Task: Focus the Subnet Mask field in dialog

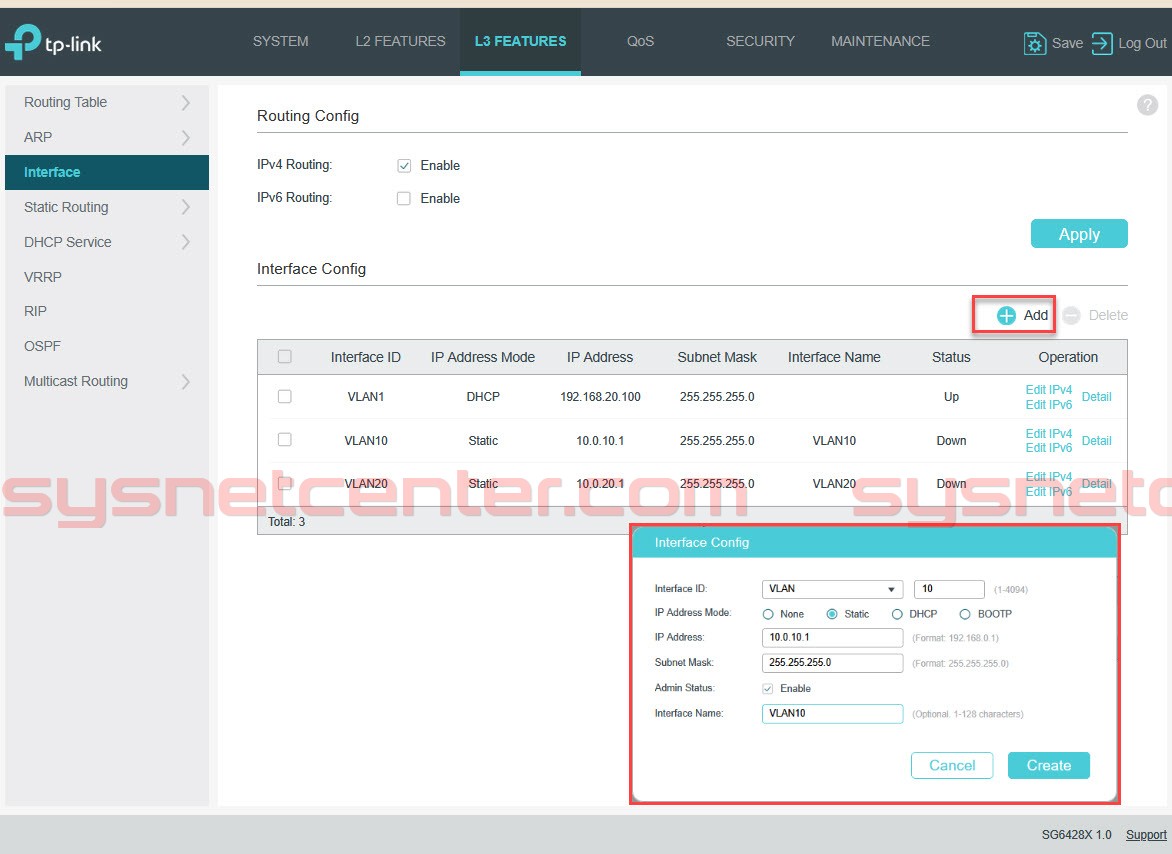Action: point(832,663)
